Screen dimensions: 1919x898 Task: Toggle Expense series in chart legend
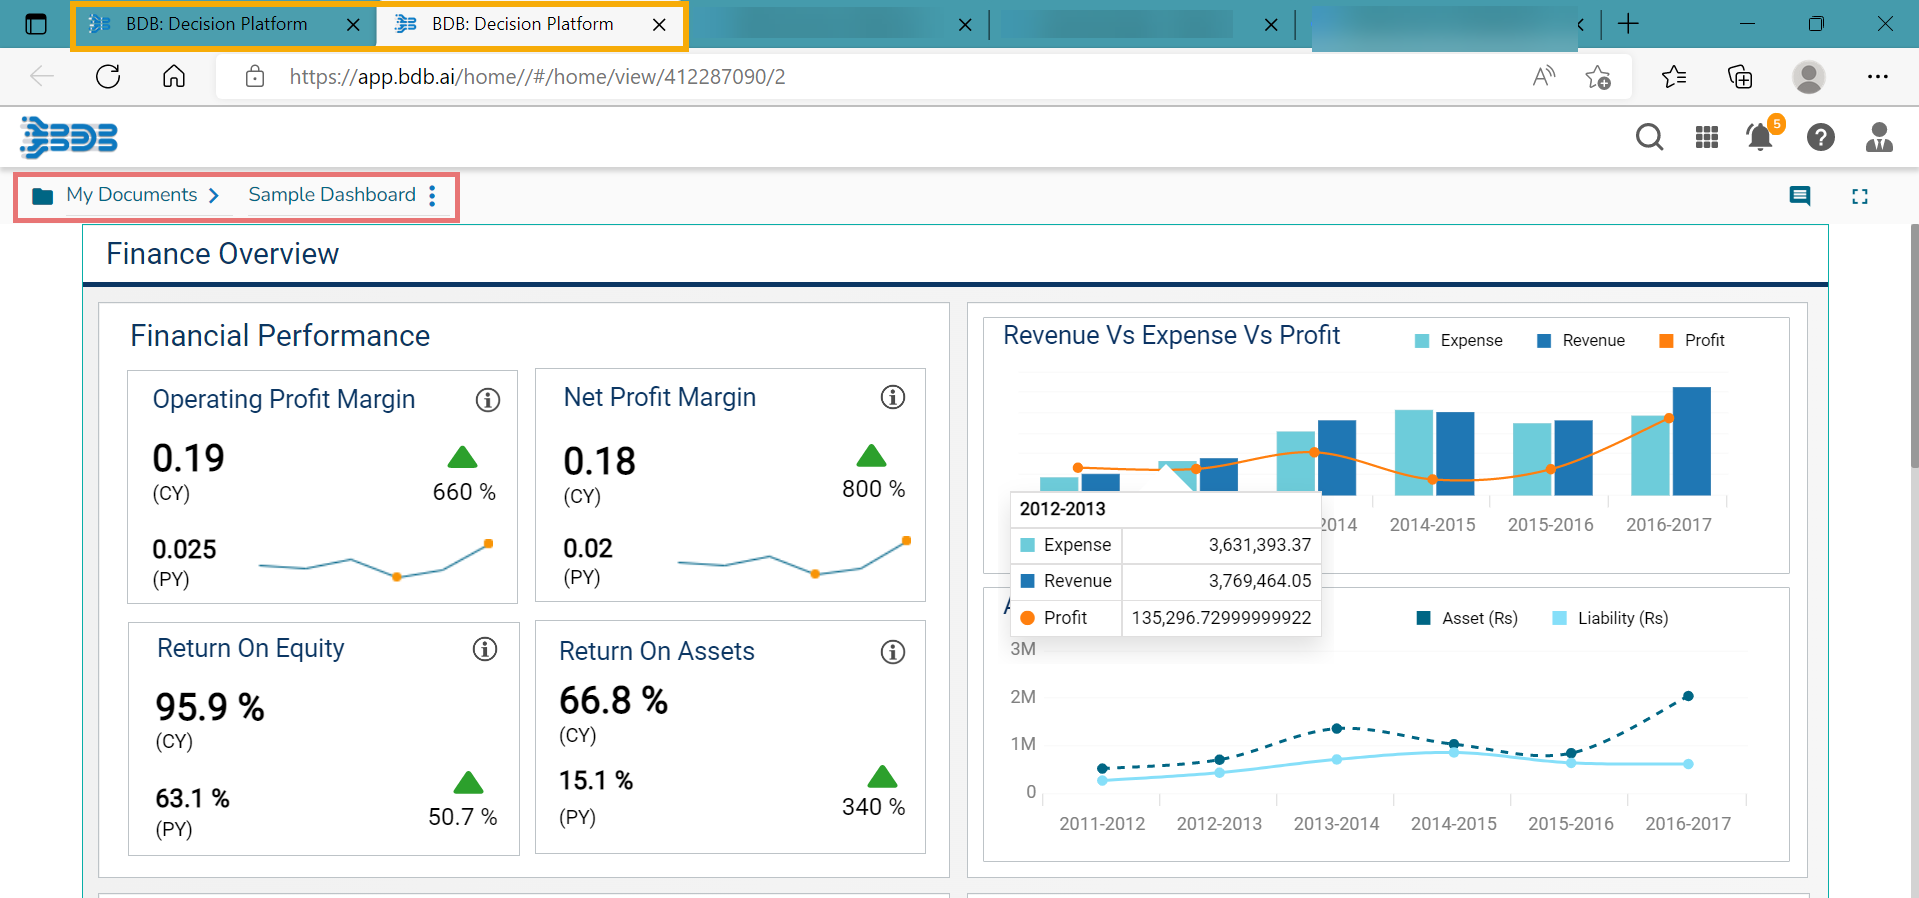(x=1459, y=341)
